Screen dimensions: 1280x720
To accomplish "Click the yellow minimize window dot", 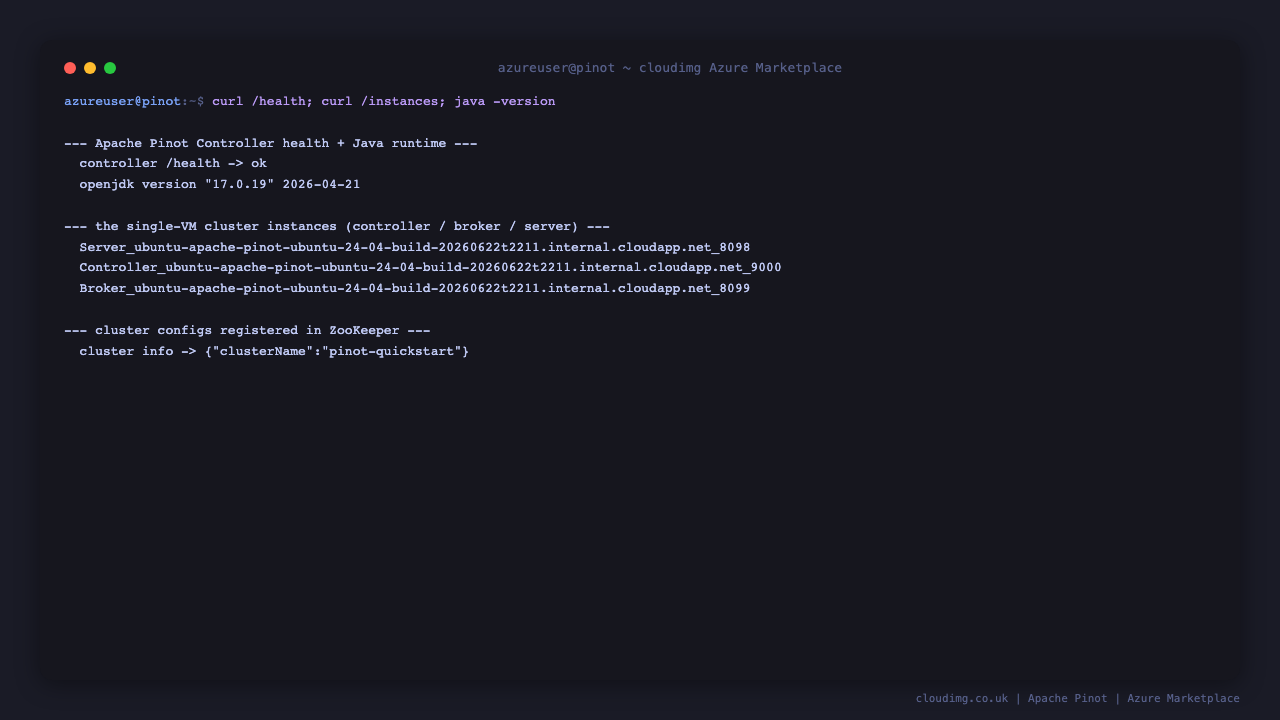I will pos(90,68).
